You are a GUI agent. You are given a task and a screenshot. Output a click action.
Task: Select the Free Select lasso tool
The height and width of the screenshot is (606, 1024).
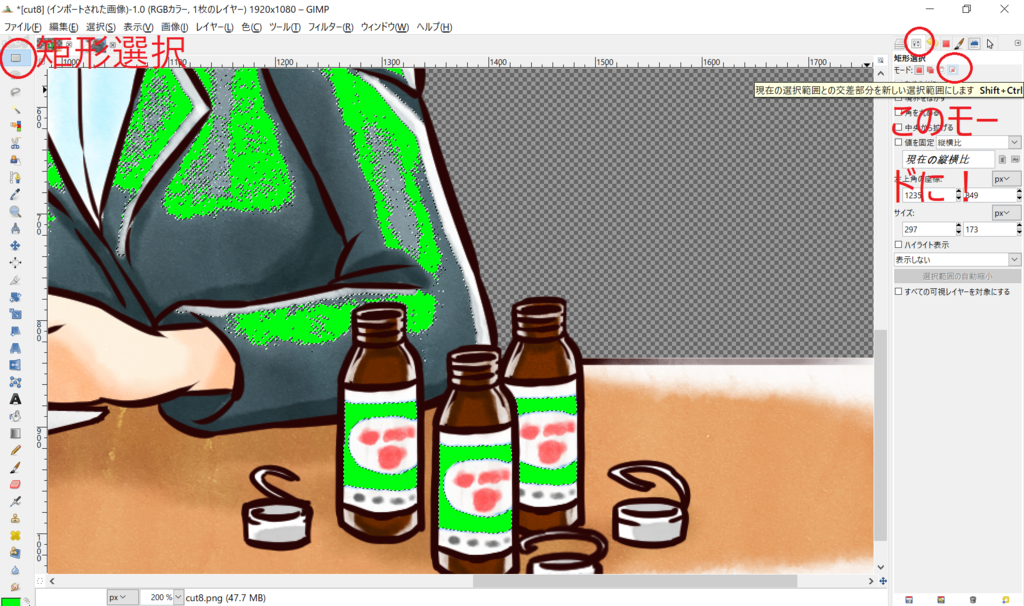[x=16, y=92]
